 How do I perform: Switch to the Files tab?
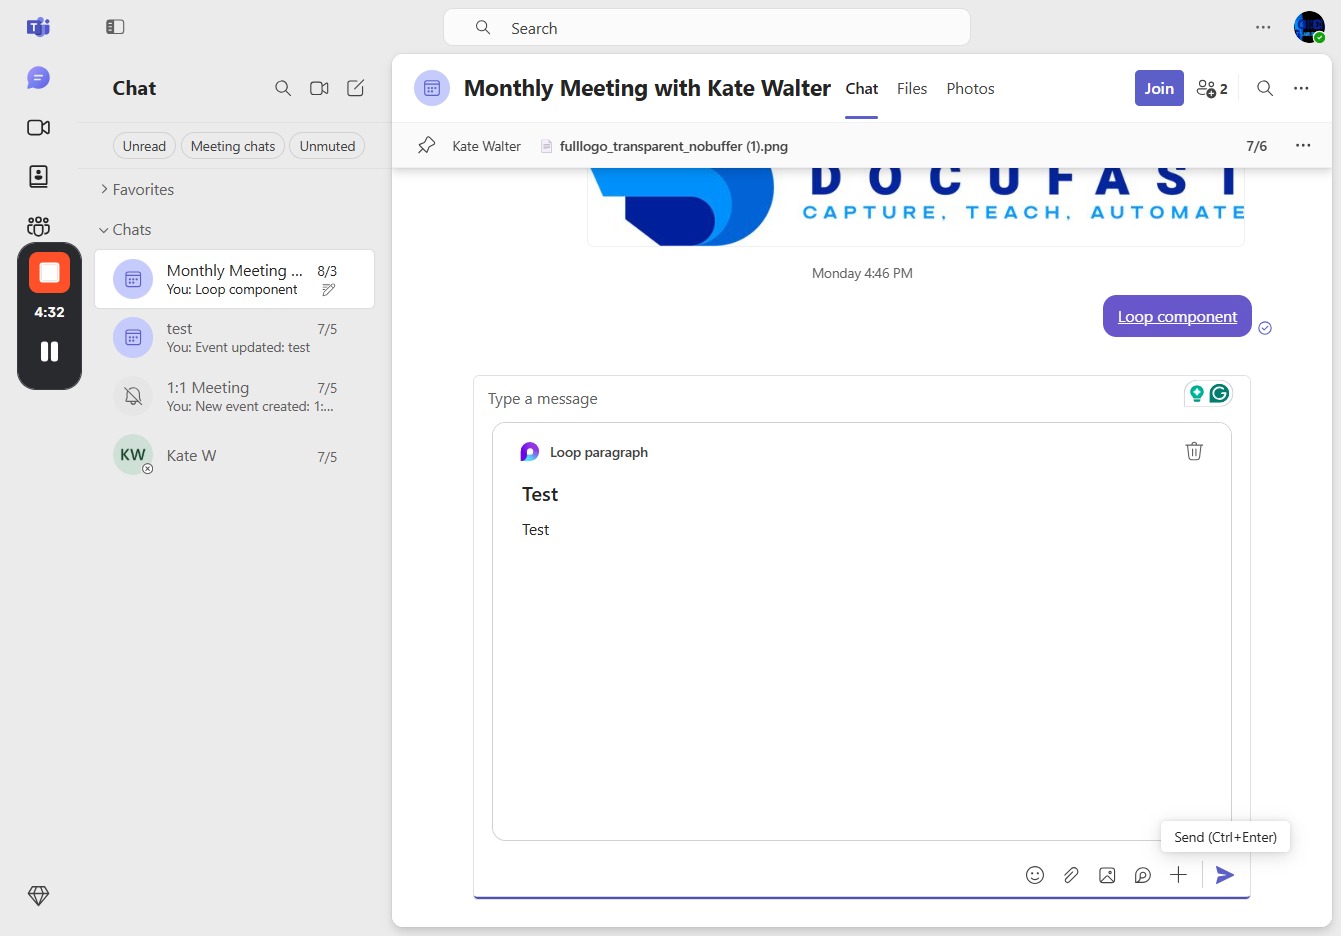point(912,88)
